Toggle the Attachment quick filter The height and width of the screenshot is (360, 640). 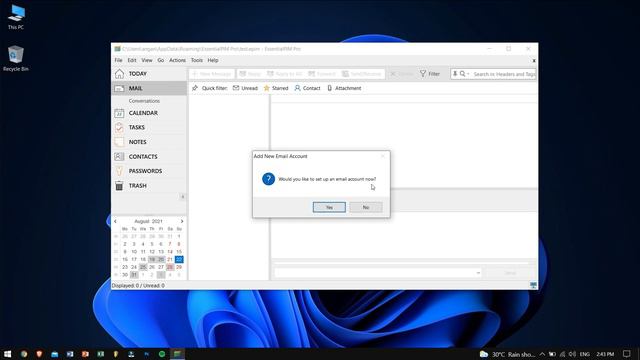pyautogui.click(x=344, y=88)
